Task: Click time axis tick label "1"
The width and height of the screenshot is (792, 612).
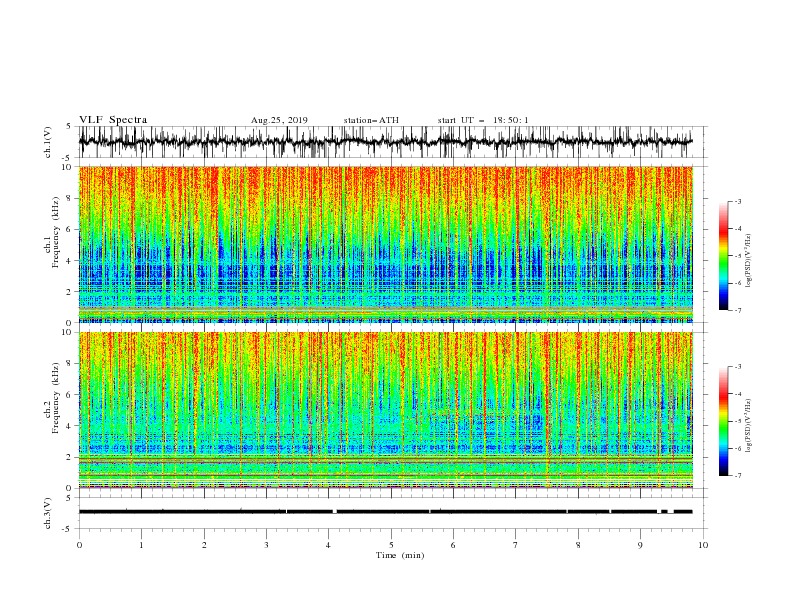Action: (x=141, y=545)
